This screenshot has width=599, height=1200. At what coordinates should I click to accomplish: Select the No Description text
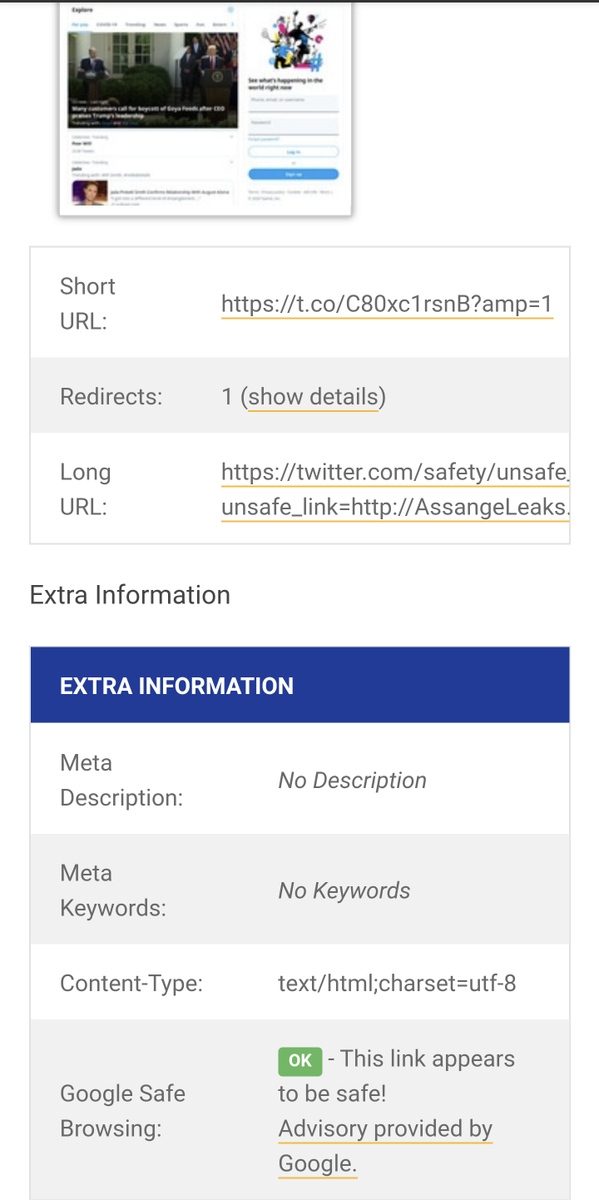pos(352,780)
